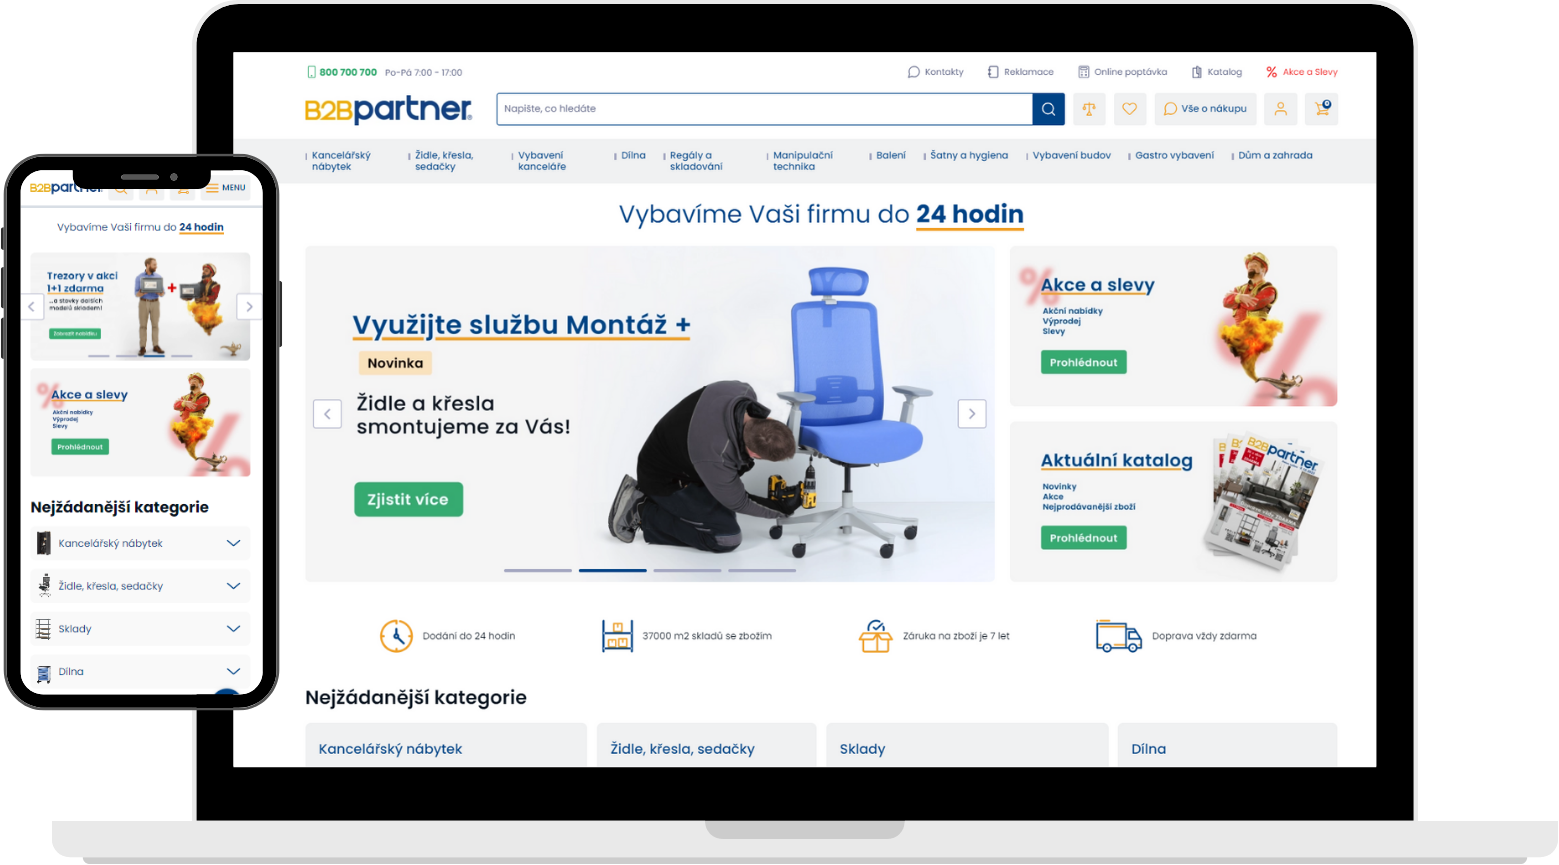1559x865 pixels.
Task: Open the user account icon on the laptop
Action: coord(1280,109)
